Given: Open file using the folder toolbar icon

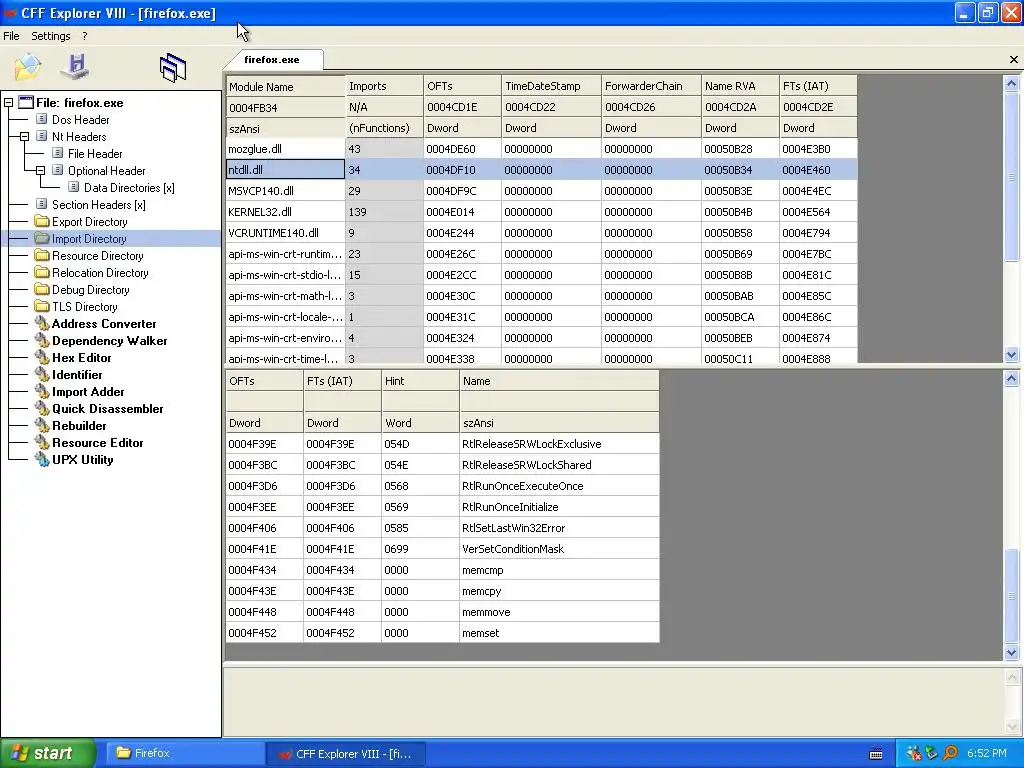Looking at the screenshot, I should (x=27, y=67).
